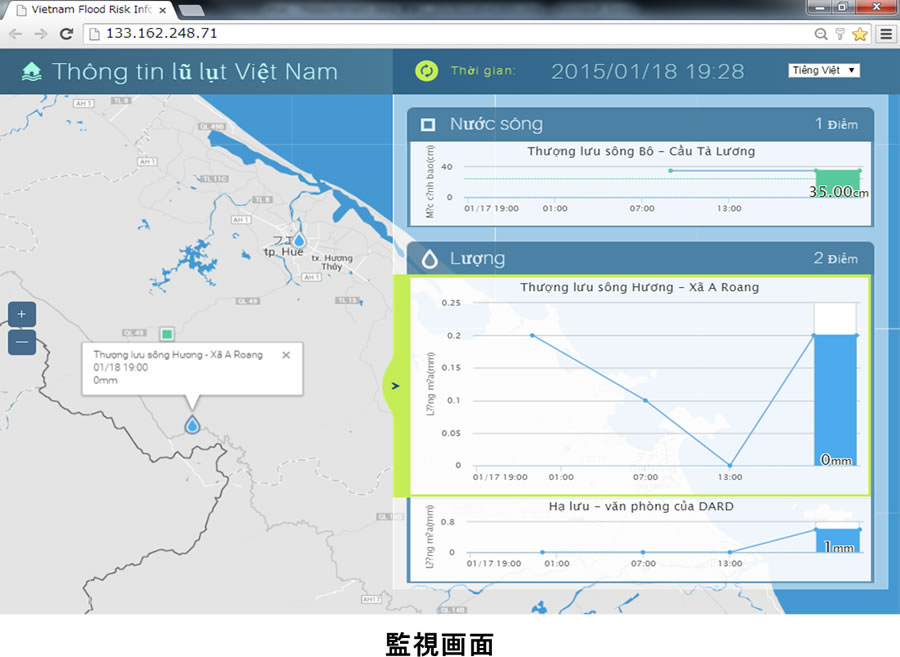The height and width of the screenshot is (657, 900).
Task: Click the green refresh icon beside Thời gian
Action: 427,71
